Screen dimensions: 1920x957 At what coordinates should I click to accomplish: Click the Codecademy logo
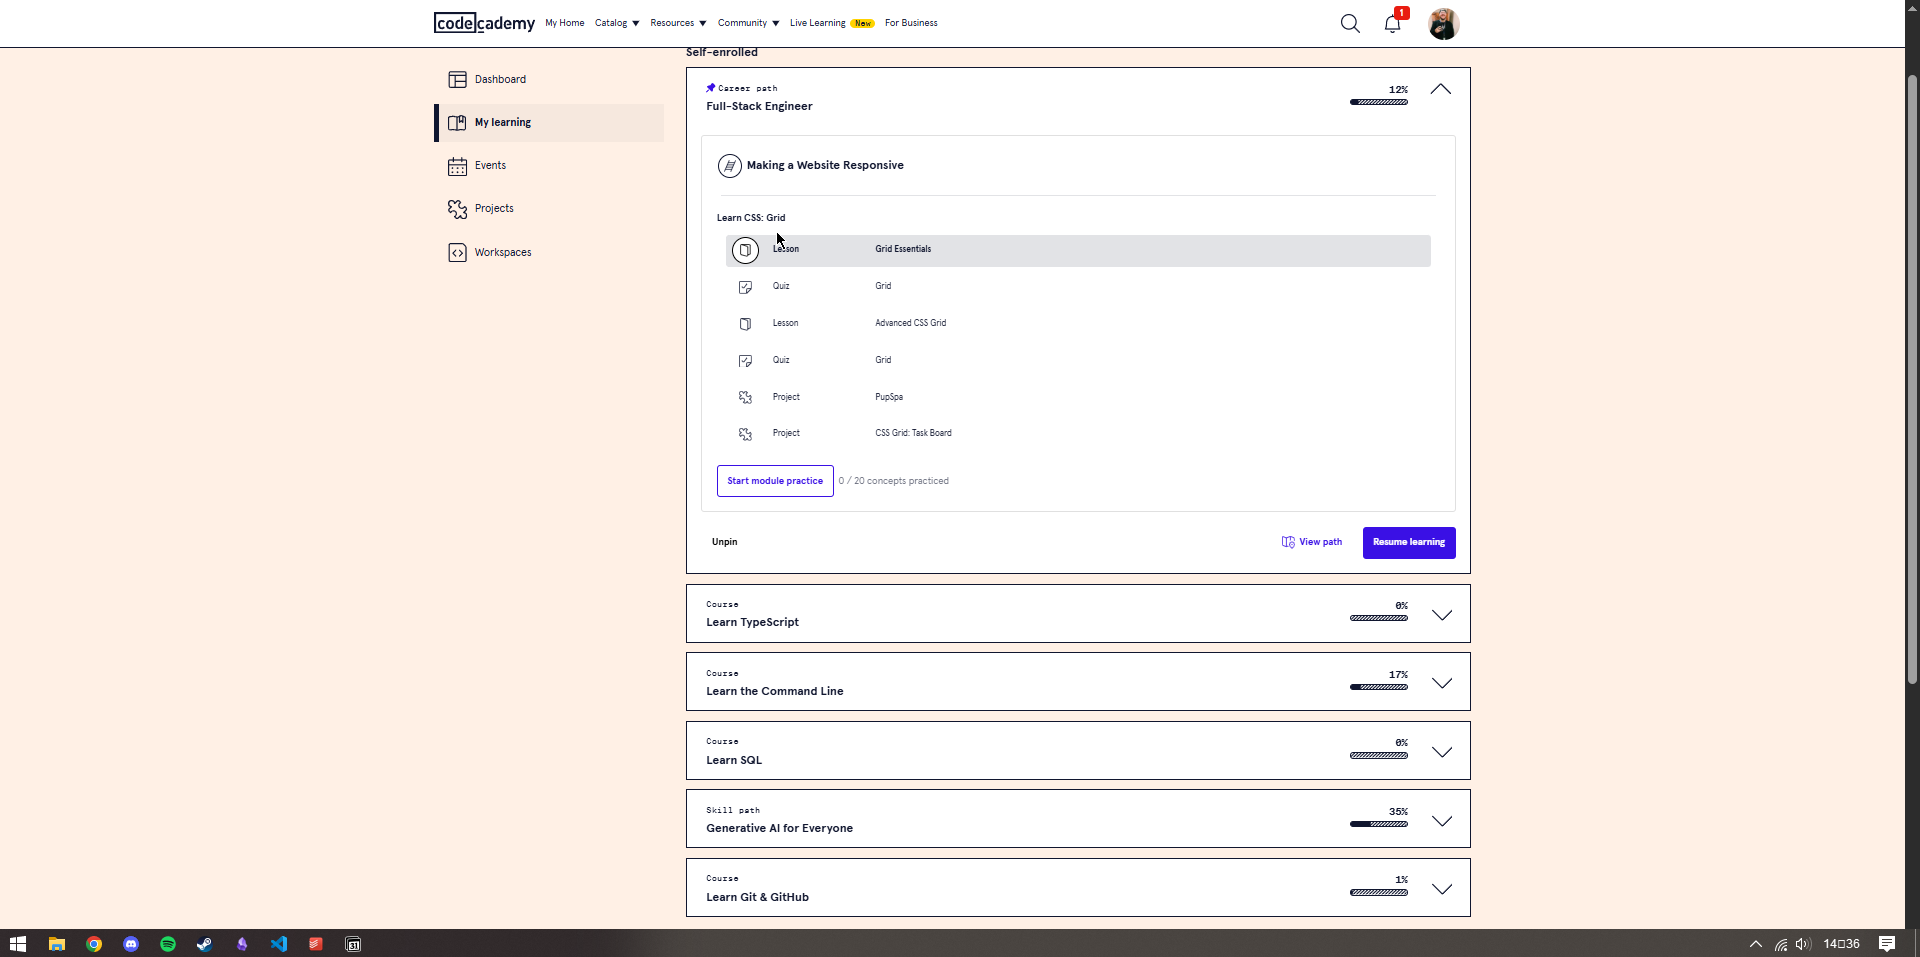484,23
